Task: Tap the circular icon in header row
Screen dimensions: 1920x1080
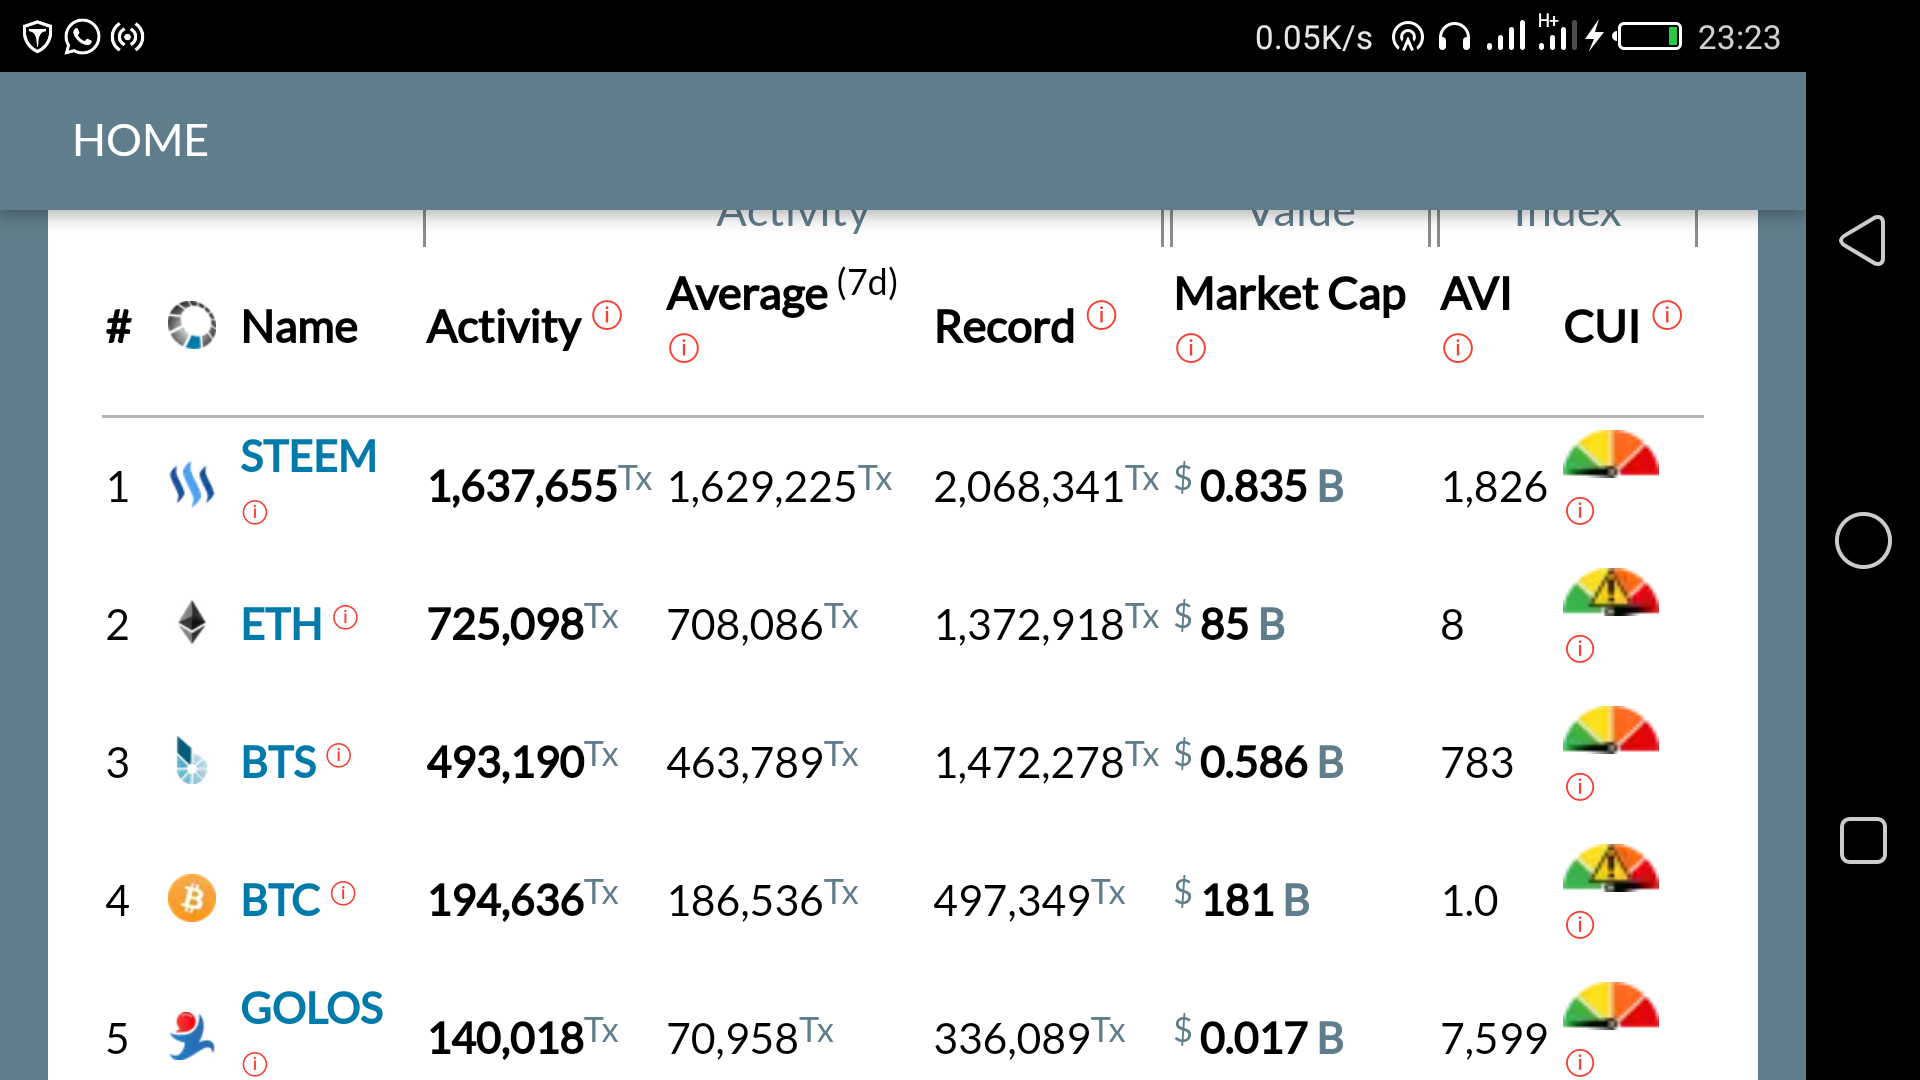Action: (191, 325)
